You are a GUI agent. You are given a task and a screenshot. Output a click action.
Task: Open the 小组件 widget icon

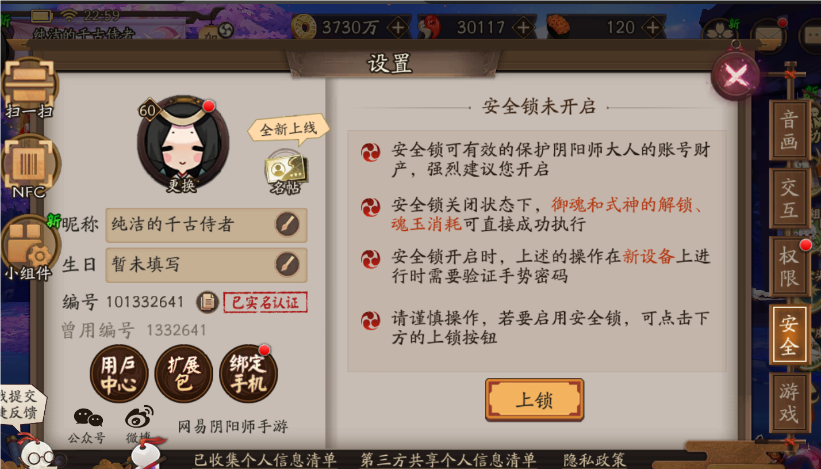pyautogui.click(x=30, y=248)
